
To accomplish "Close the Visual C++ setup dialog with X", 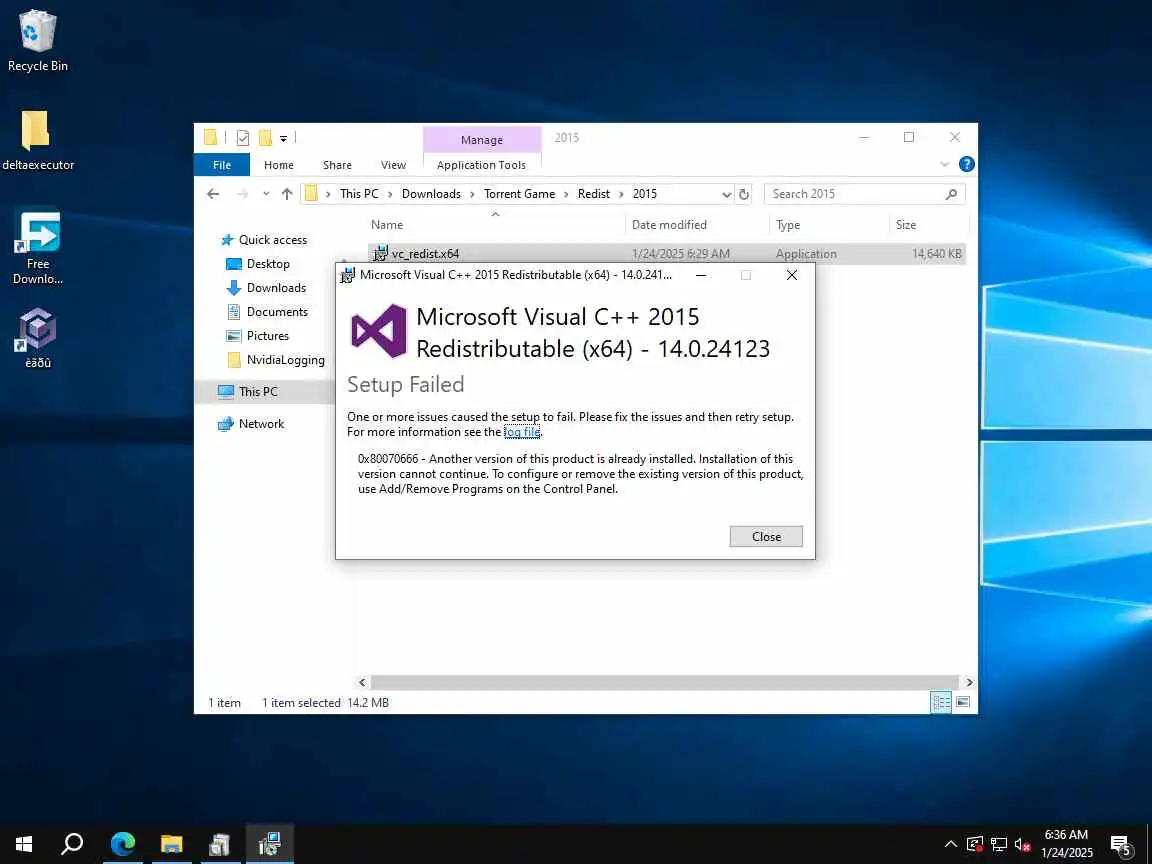I will 791,275.
